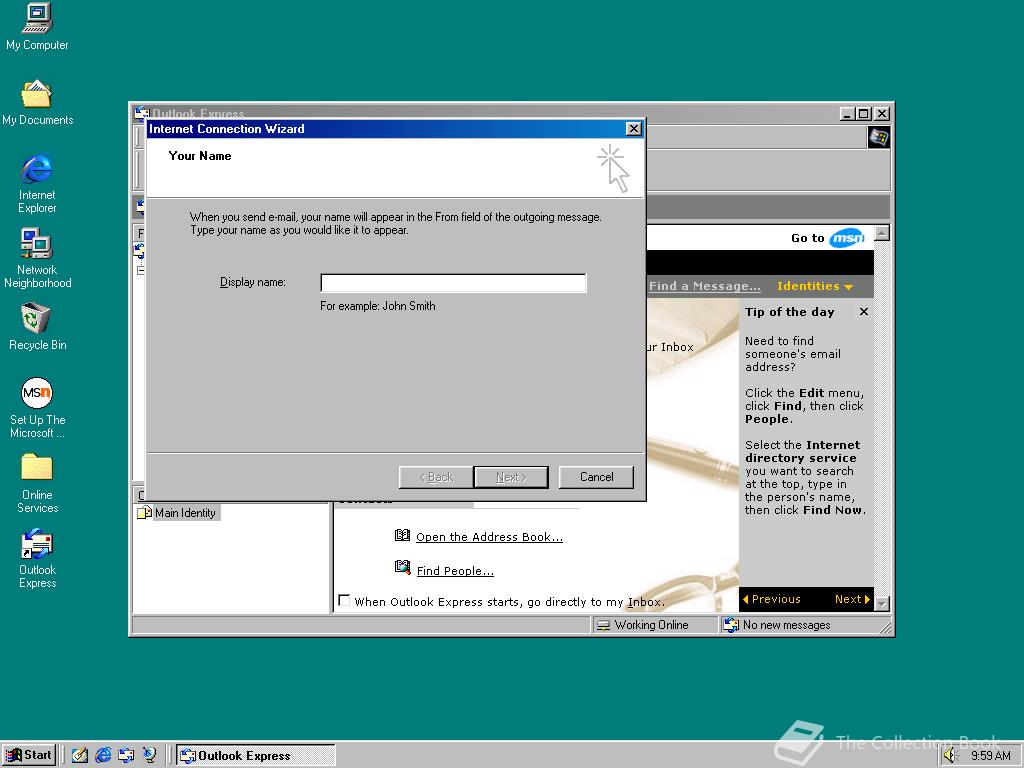
Task: Click the 9:59 AM system clock
Action: click(991, 756)
